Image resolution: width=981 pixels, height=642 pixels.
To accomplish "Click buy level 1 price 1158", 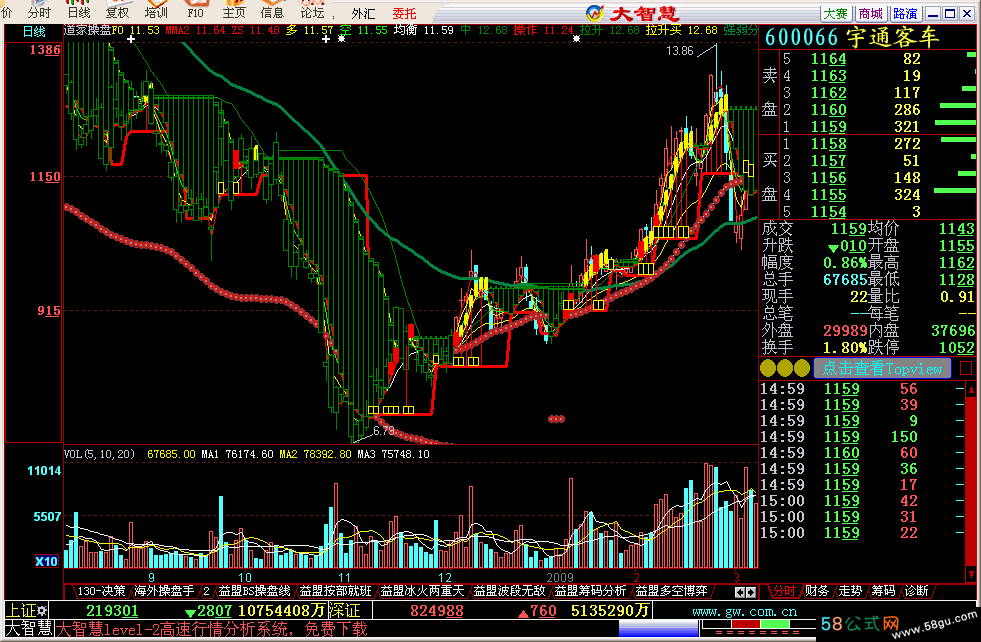I will tap(828, 144).
